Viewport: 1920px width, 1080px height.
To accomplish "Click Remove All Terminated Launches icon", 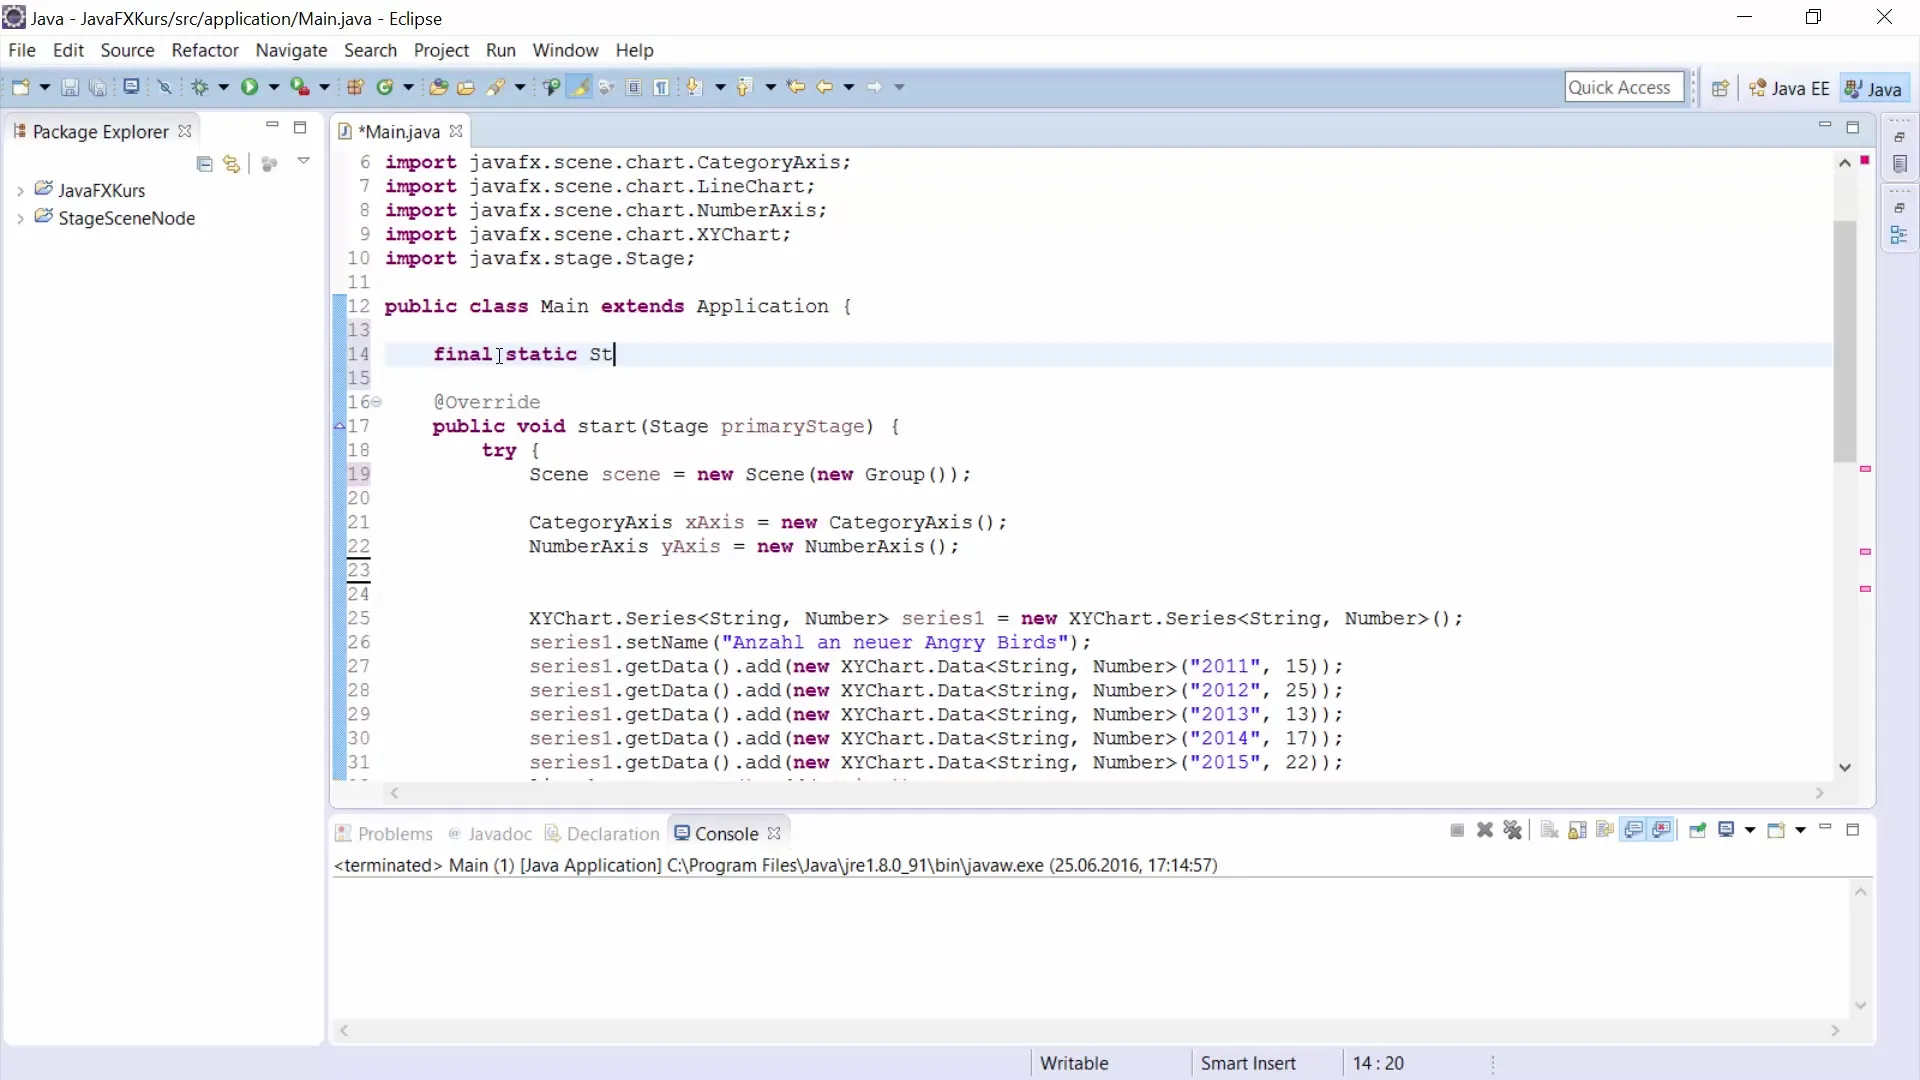I will [1513, 830].
